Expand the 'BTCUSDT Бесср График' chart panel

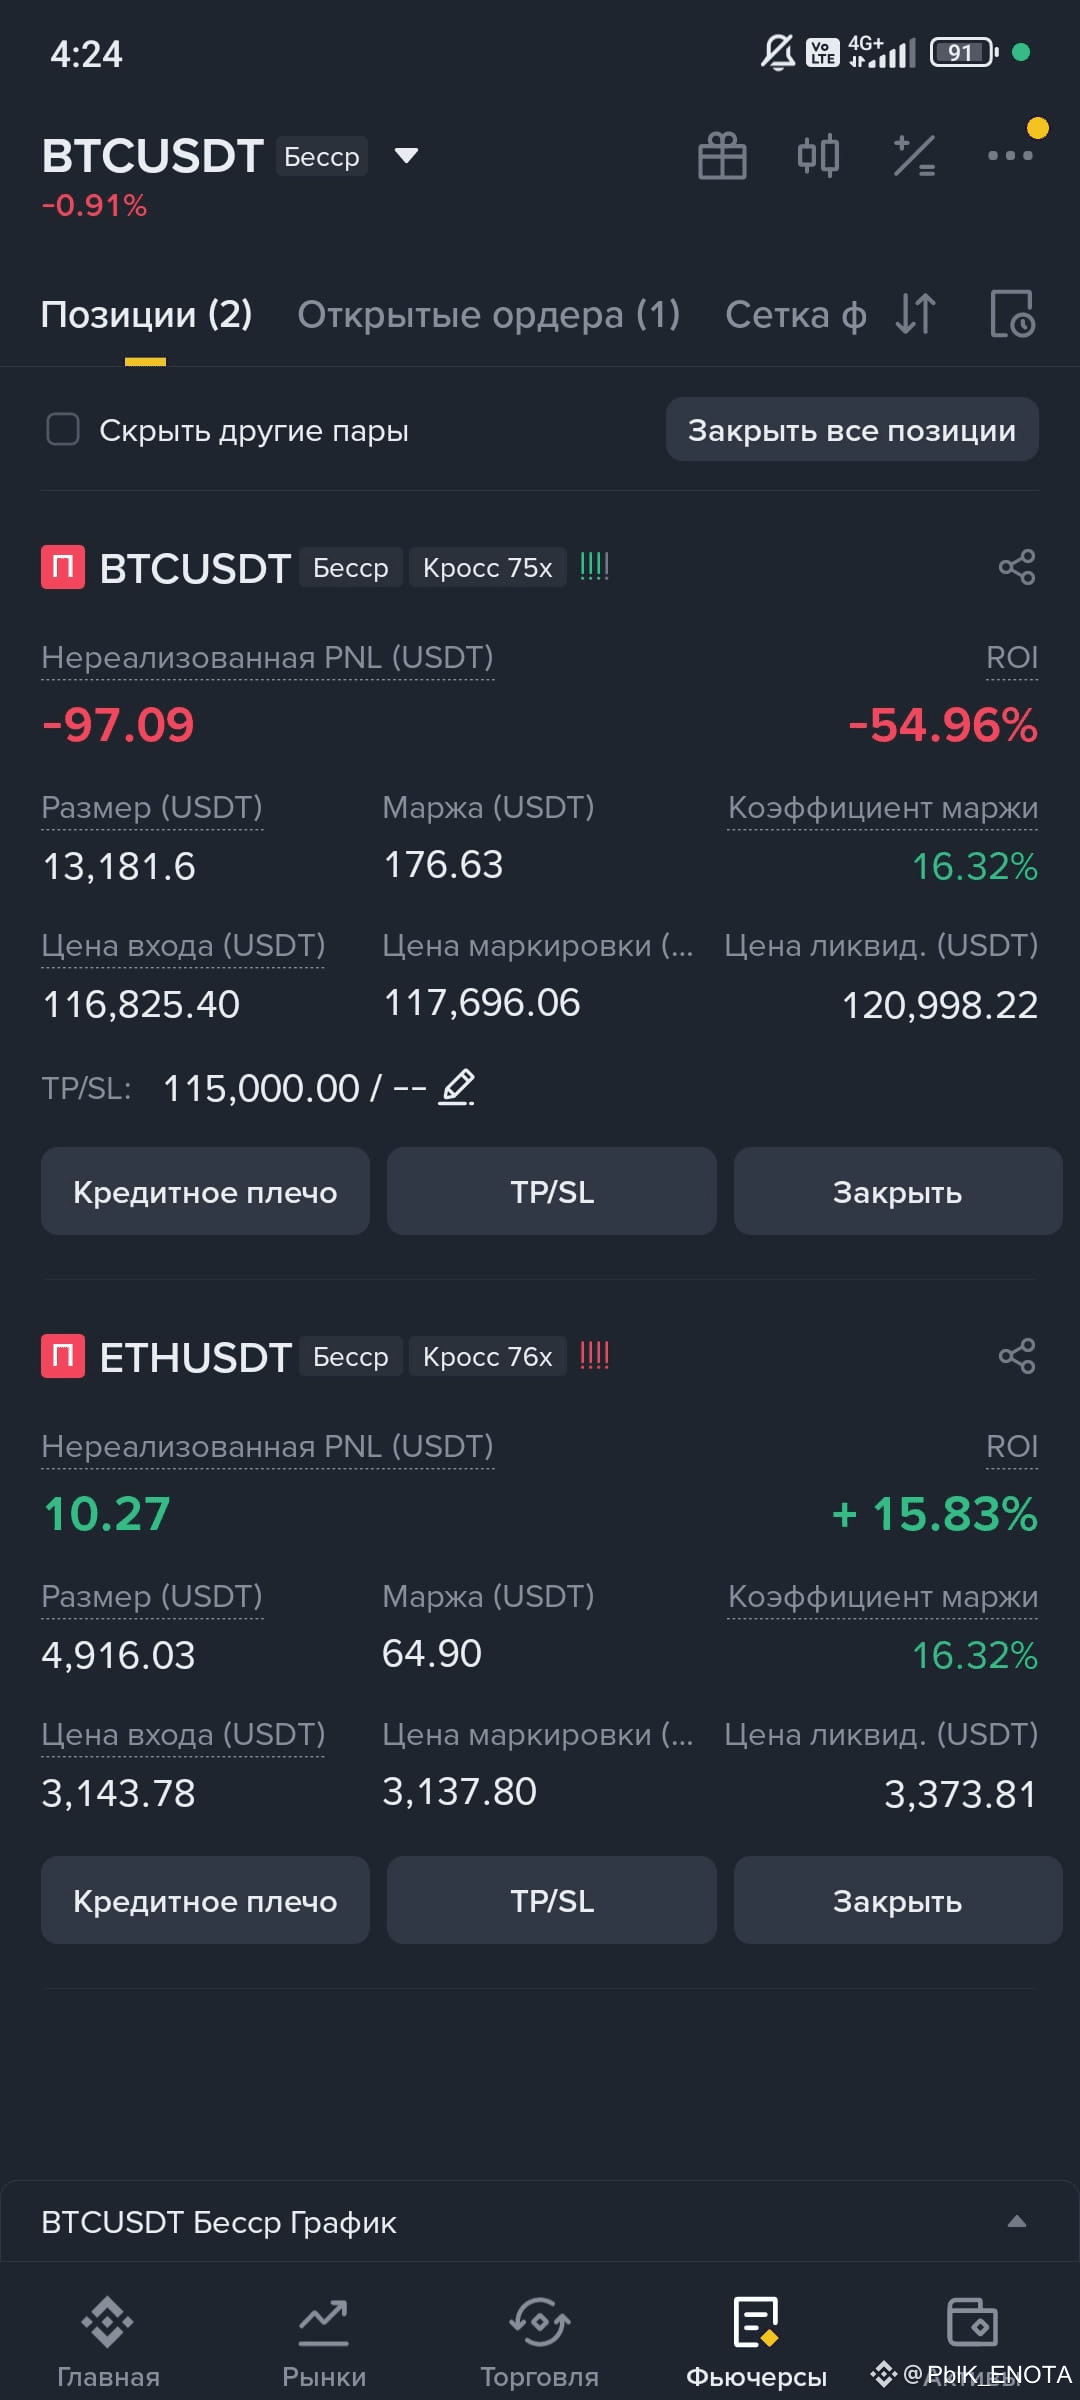point(540,2222)
